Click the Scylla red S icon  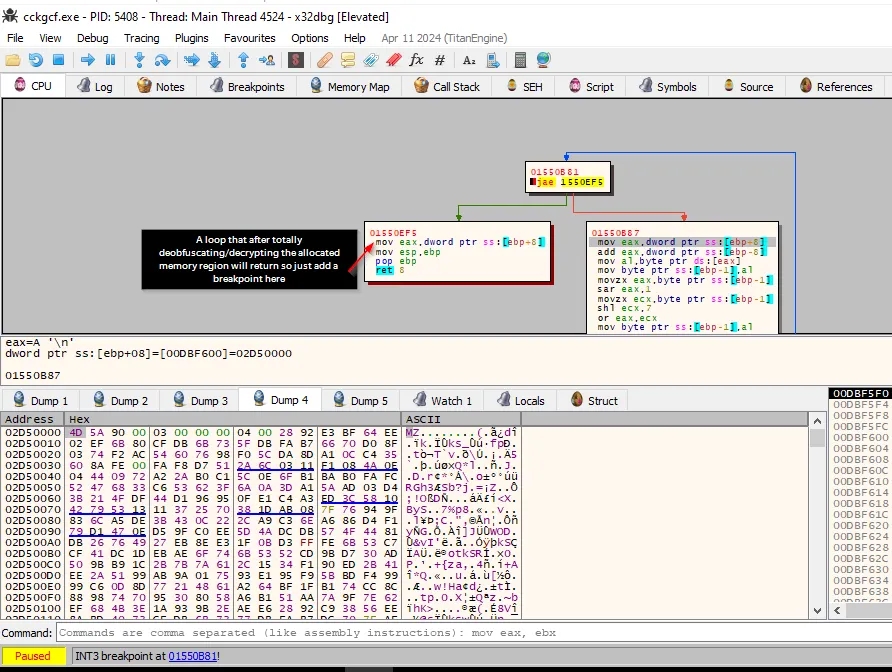295,61
